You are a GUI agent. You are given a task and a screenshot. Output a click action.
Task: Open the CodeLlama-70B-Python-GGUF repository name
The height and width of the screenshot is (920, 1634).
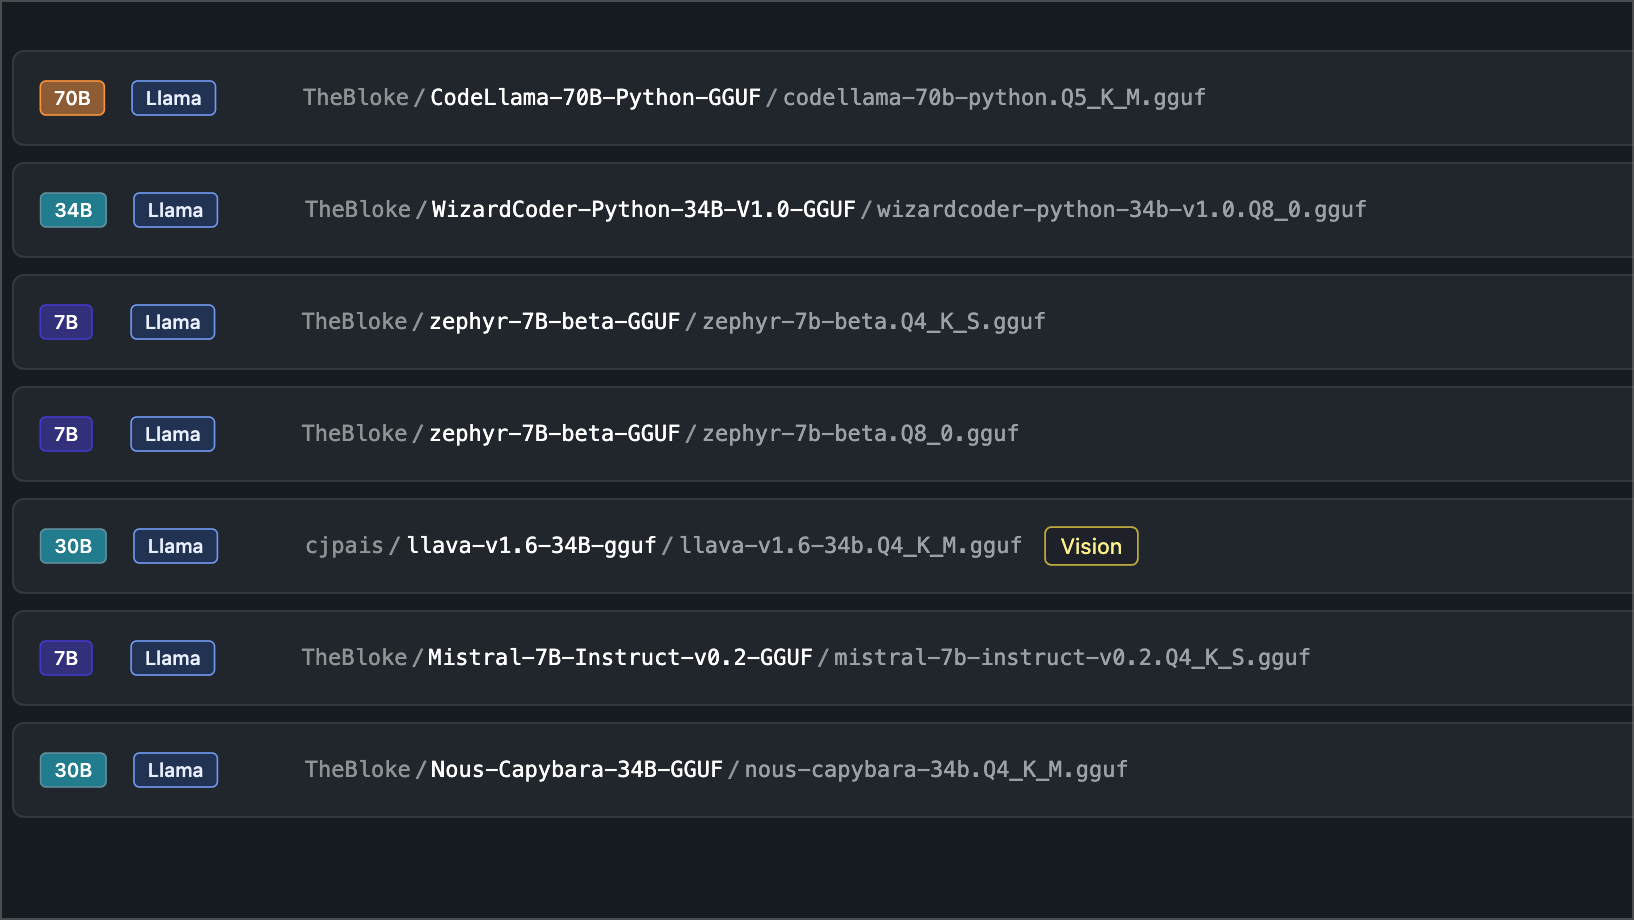pos(595,98)
